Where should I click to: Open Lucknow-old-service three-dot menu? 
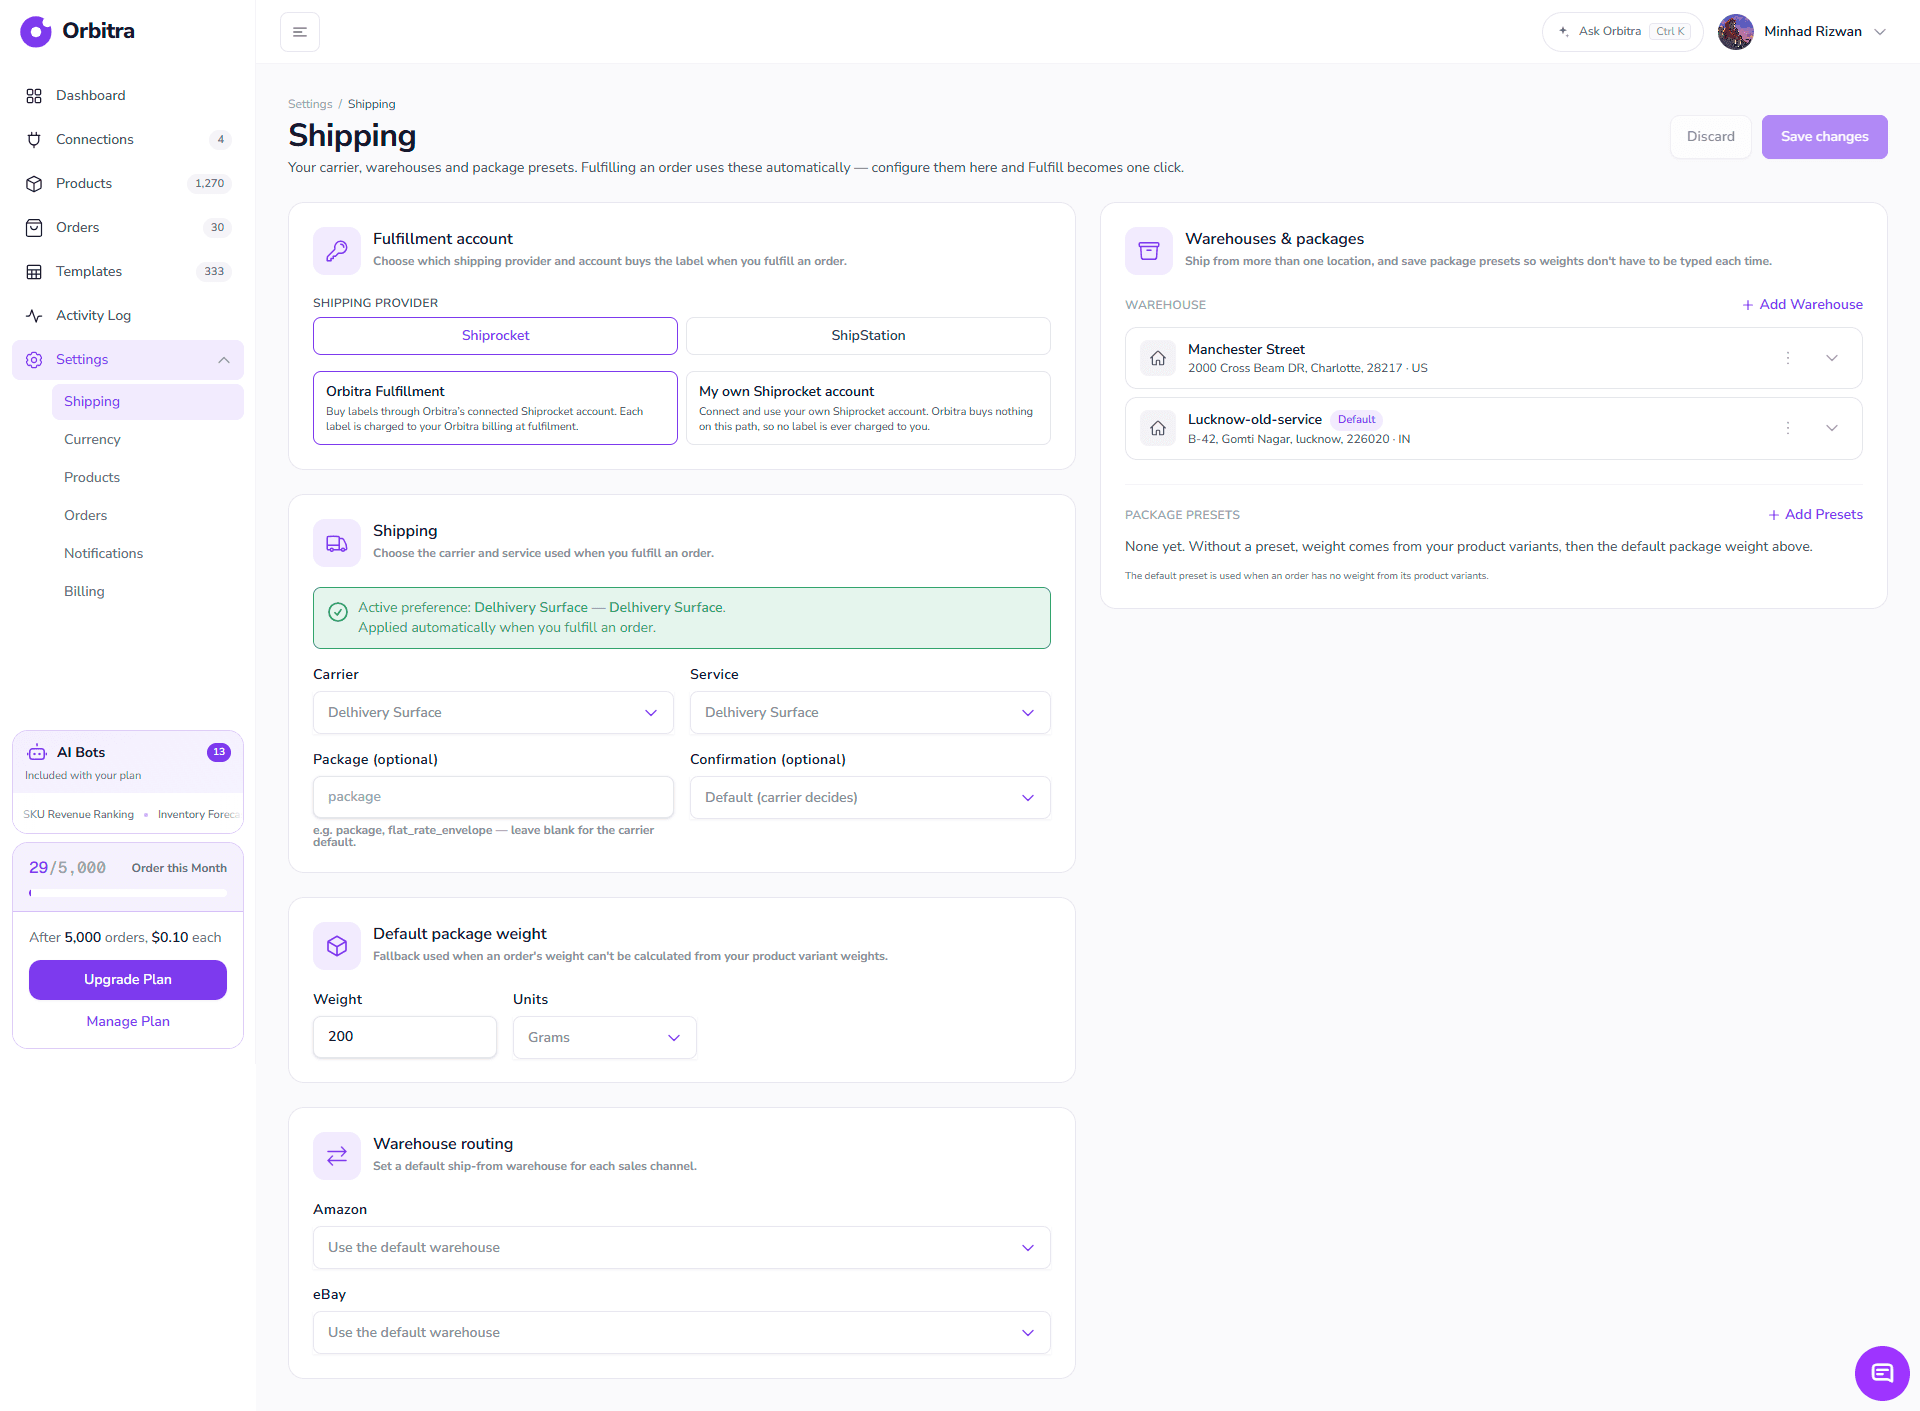1788,428
